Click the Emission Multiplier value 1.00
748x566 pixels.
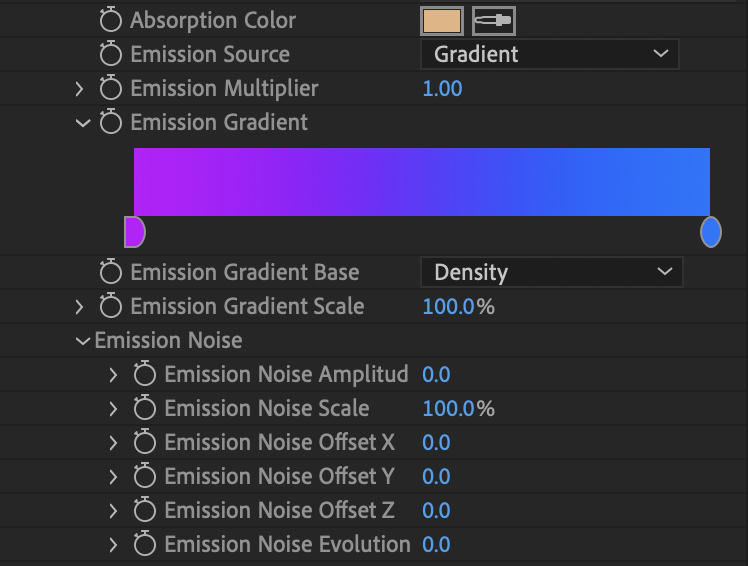(x=442, y=89)
